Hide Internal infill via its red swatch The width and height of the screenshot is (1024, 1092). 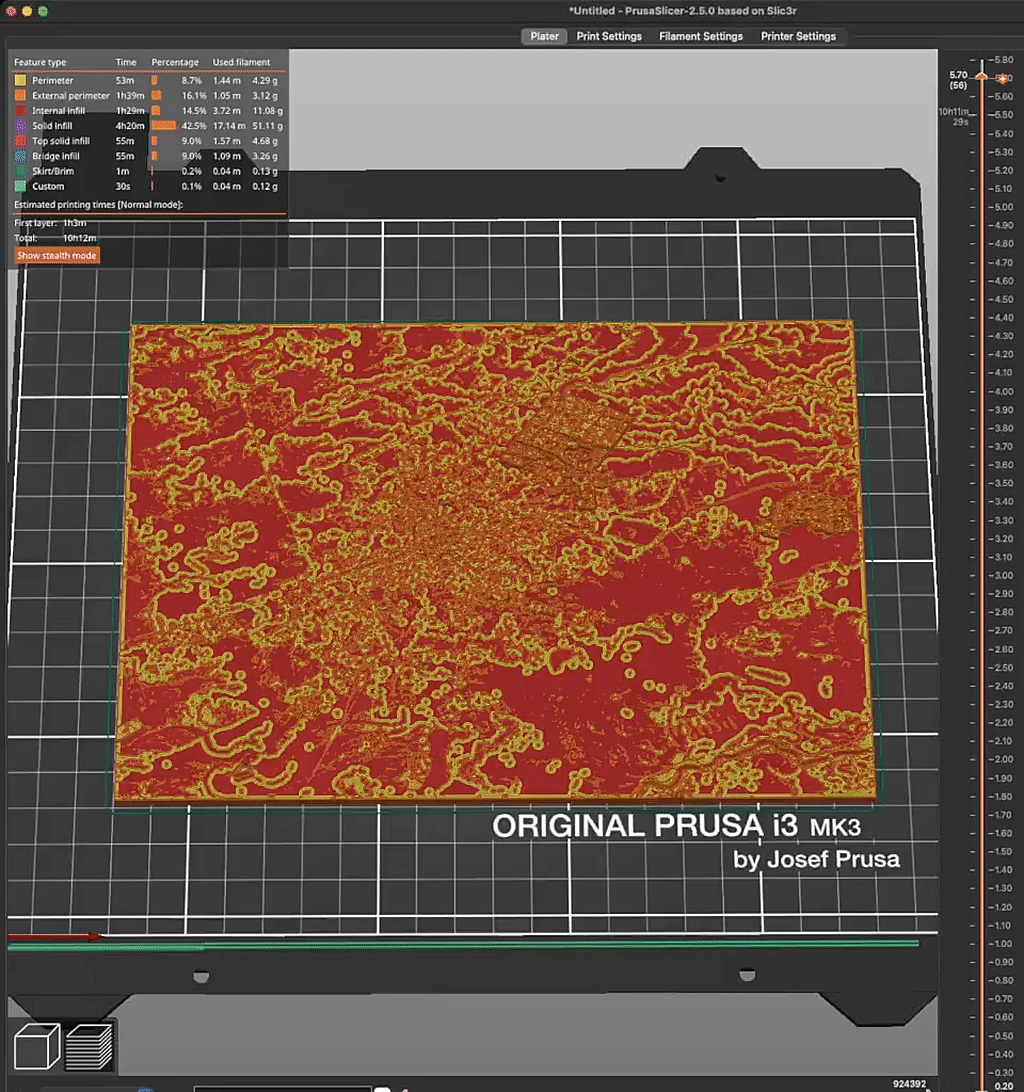point(20,110)
